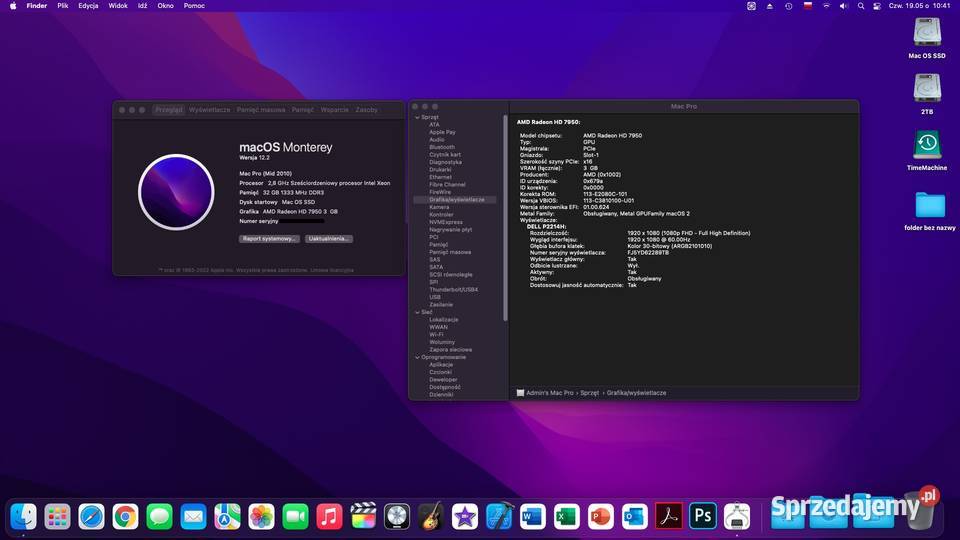Open FaceTime in the Dock
This screenshot has height=540, width=960.
click(x=295, y=517)
